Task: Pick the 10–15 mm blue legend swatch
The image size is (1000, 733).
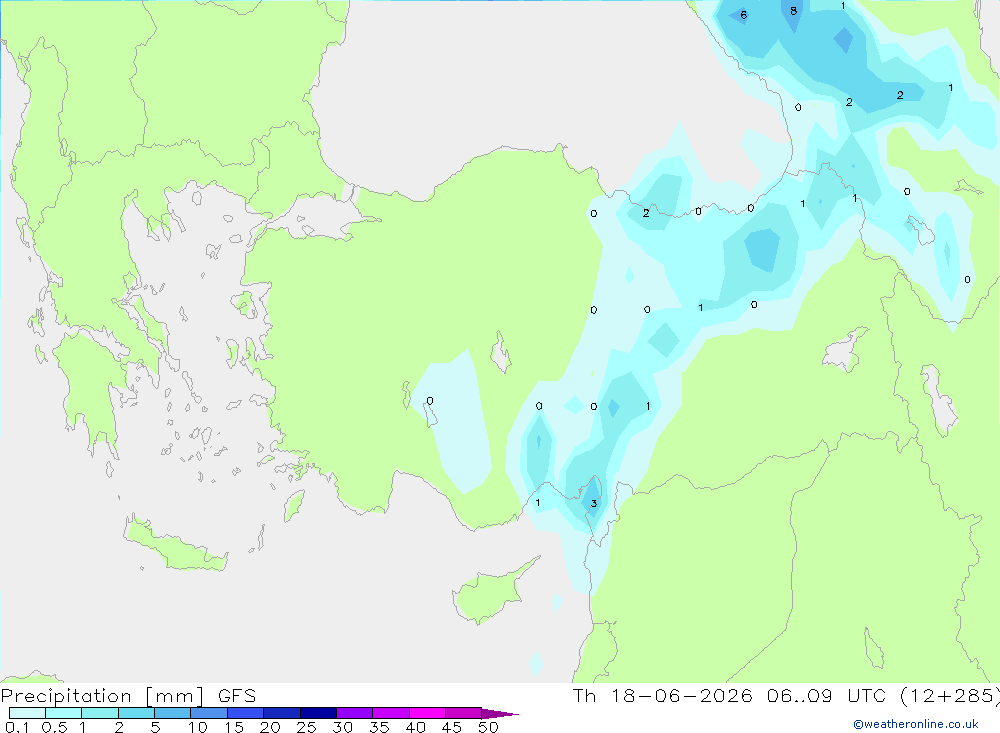Action: point(209,713)
